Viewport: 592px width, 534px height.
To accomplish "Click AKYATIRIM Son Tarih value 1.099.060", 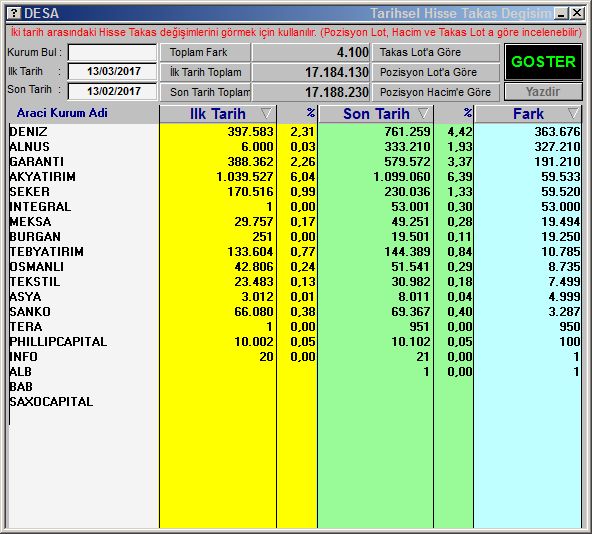I will (x=402, y=176).
